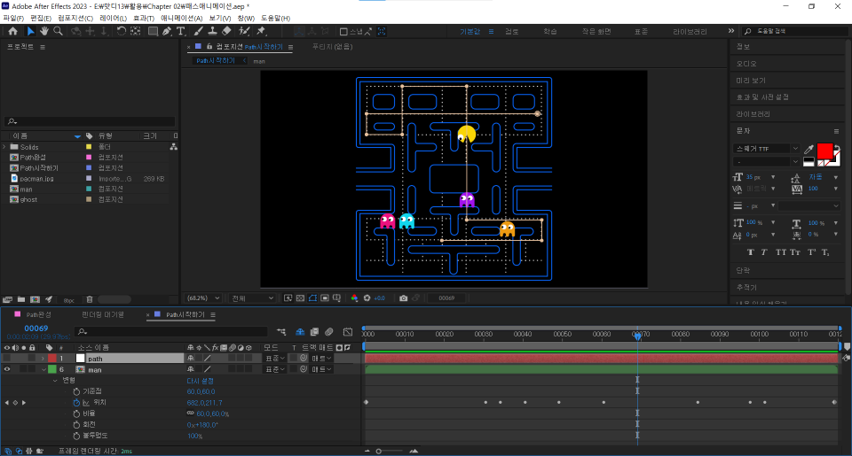852x456 pixels.
Task: Click the All Caps TT button
Action: click(780, 252)
